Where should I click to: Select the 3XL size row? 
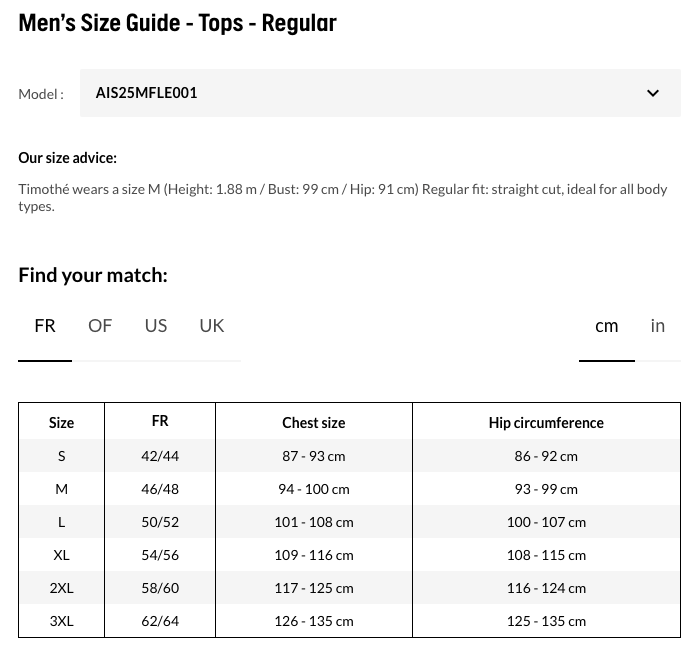click(349, 621)
